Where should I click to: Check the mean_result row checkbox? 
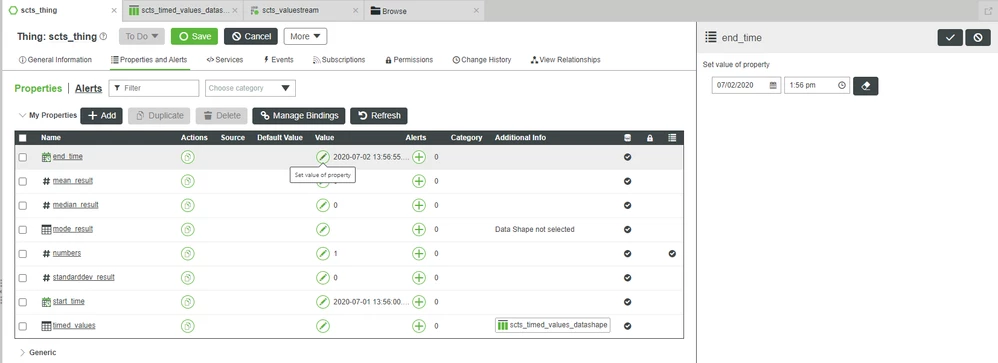(23, 182)
